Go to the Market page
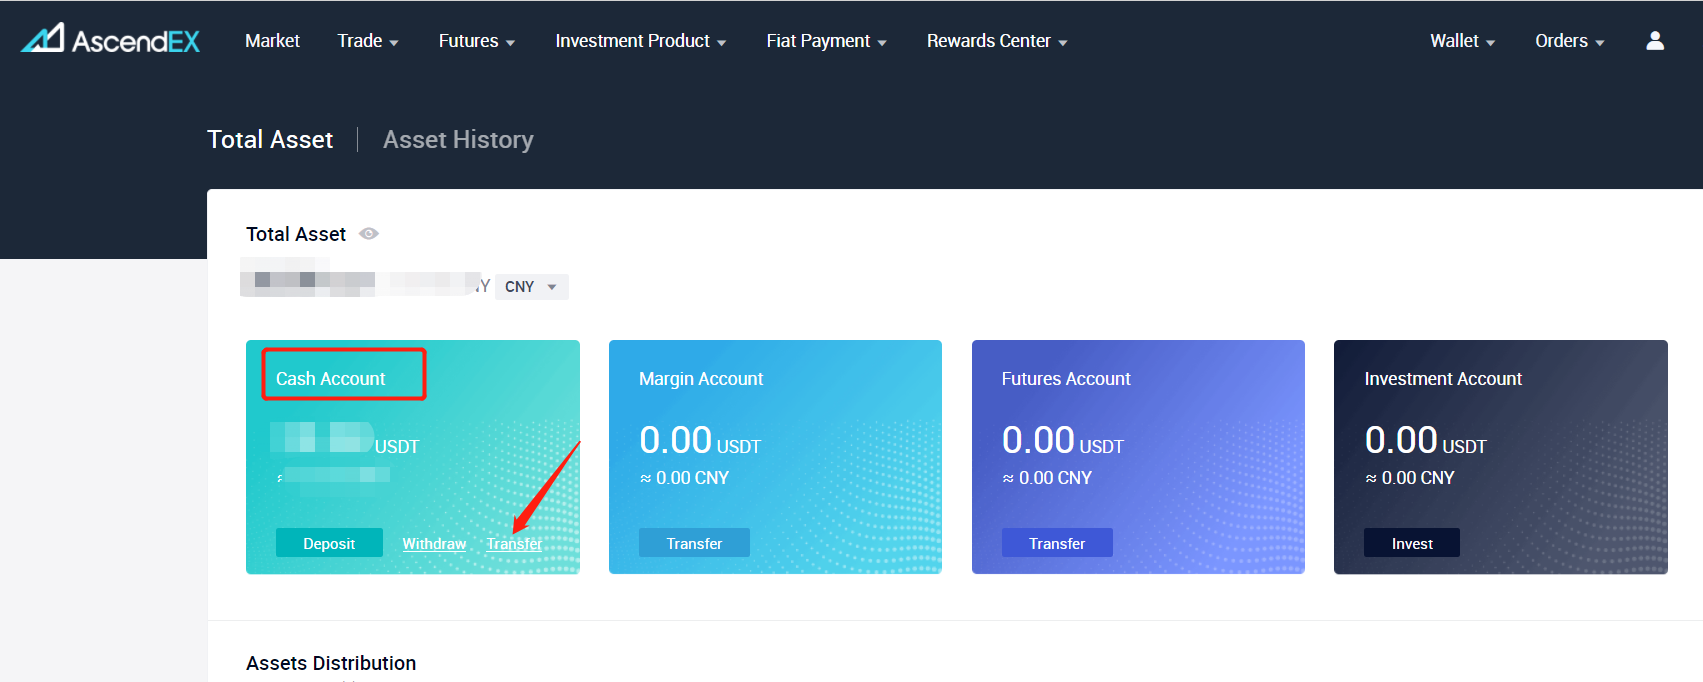The height and width of the screenshot is (682, 1703). pyautogui.click(x=272, y=41)
